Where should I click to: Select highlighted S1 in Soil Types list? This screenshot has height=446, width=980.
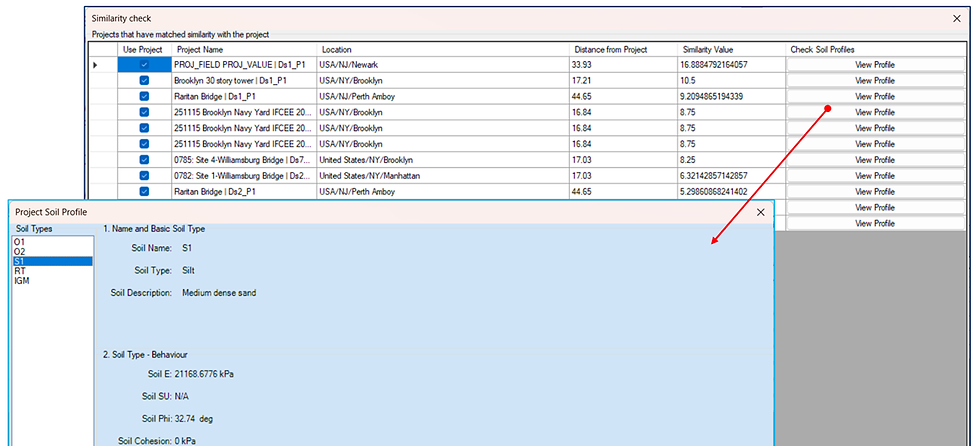(52, 261)
